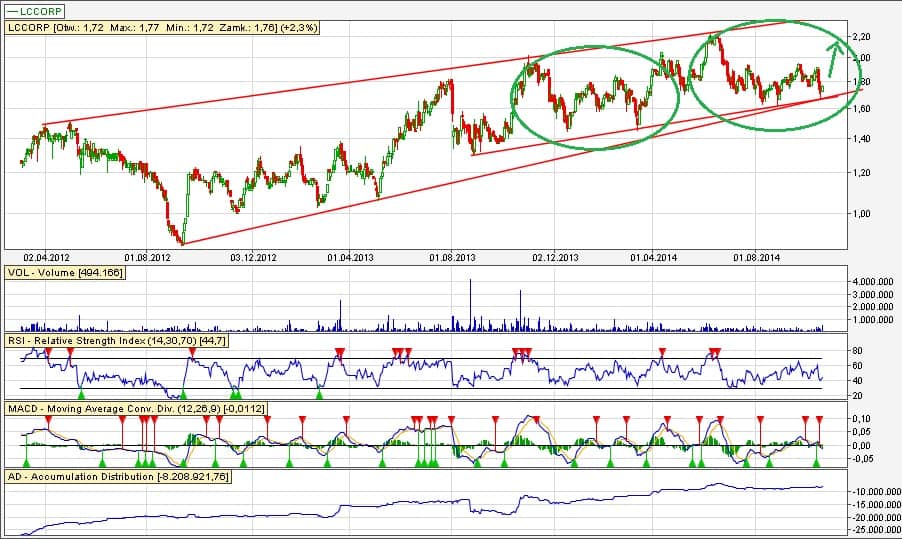The image size is (902, 541).
Task: Click the 02.12.2013 date axis label
Action: [x=554, y=257]
